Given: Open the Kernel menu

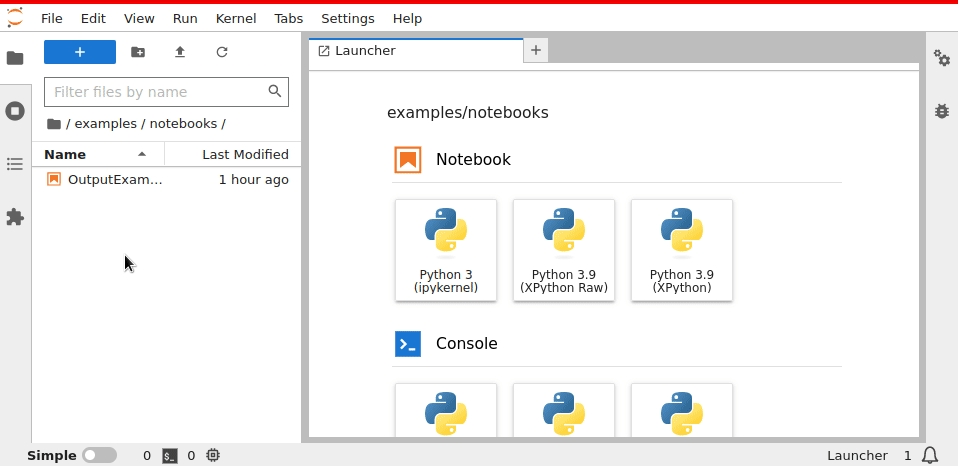Looking at the screenshot, I should (x=236, y=18).
